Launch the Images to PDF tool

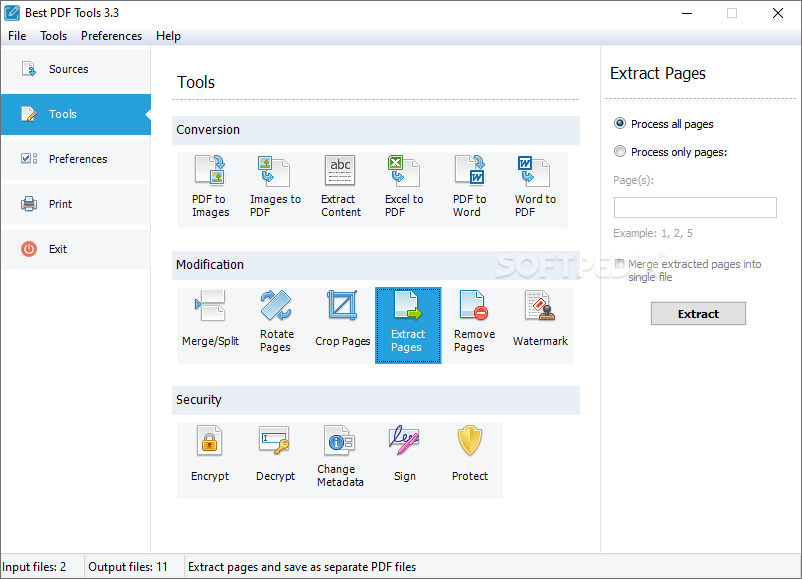(x=275, y=190)
